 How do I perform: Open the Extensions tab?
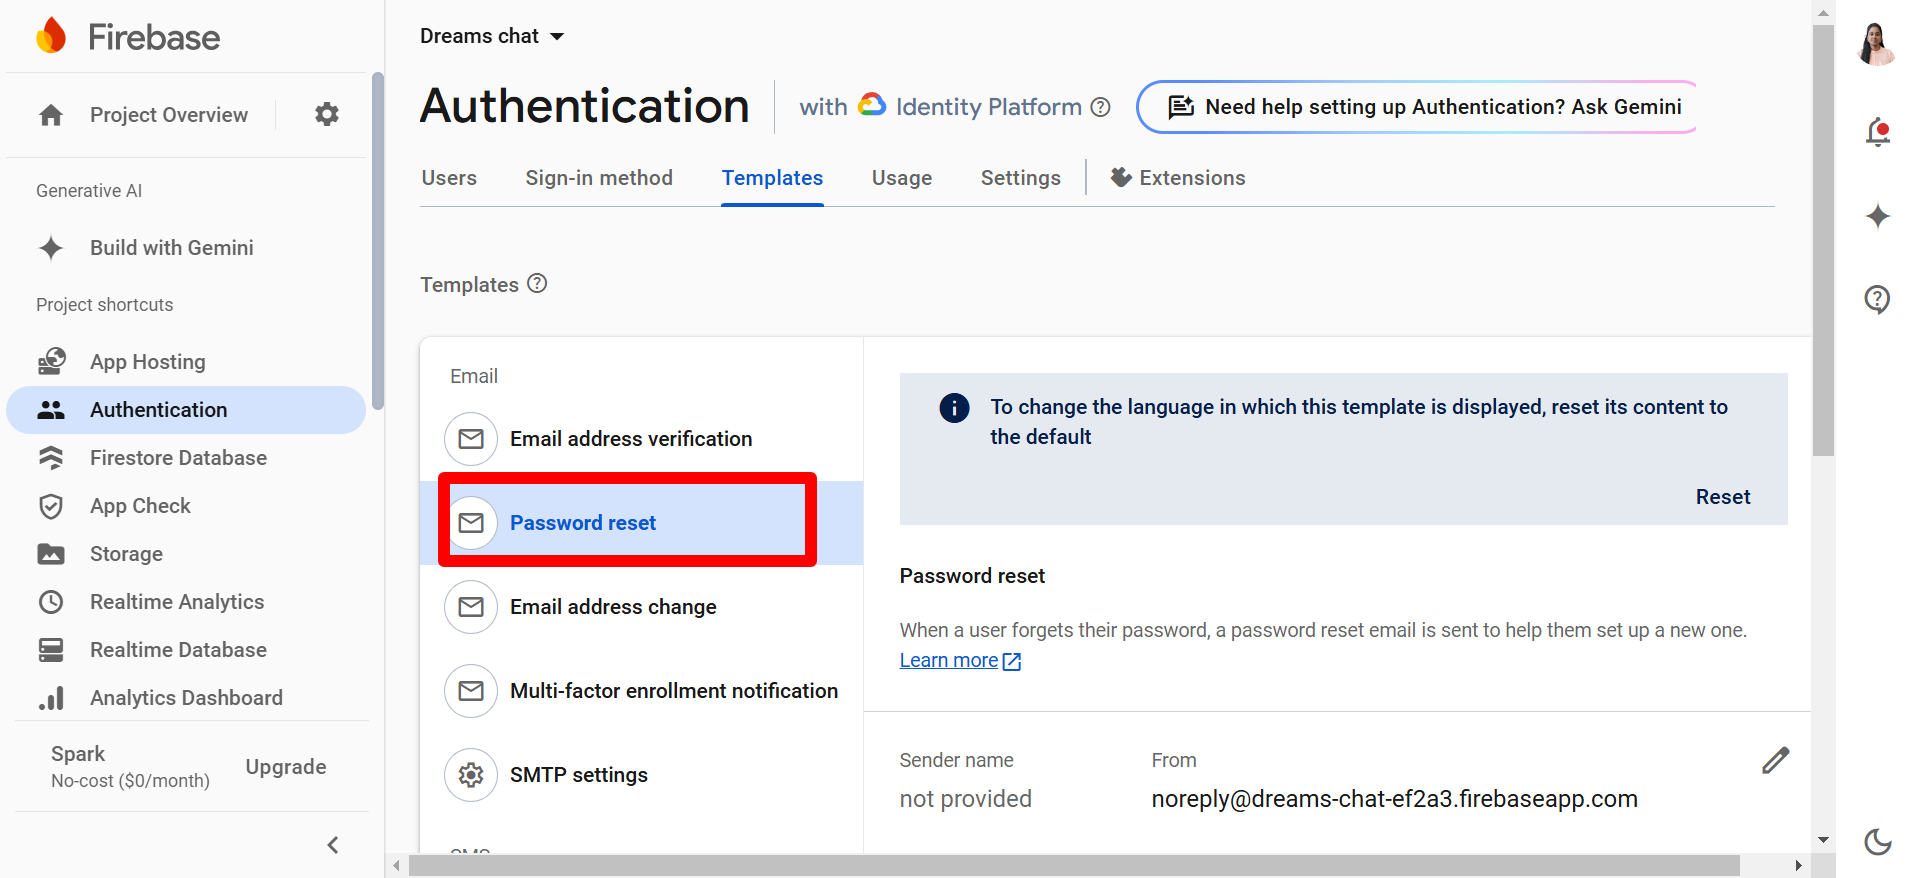coord(1178,178)
